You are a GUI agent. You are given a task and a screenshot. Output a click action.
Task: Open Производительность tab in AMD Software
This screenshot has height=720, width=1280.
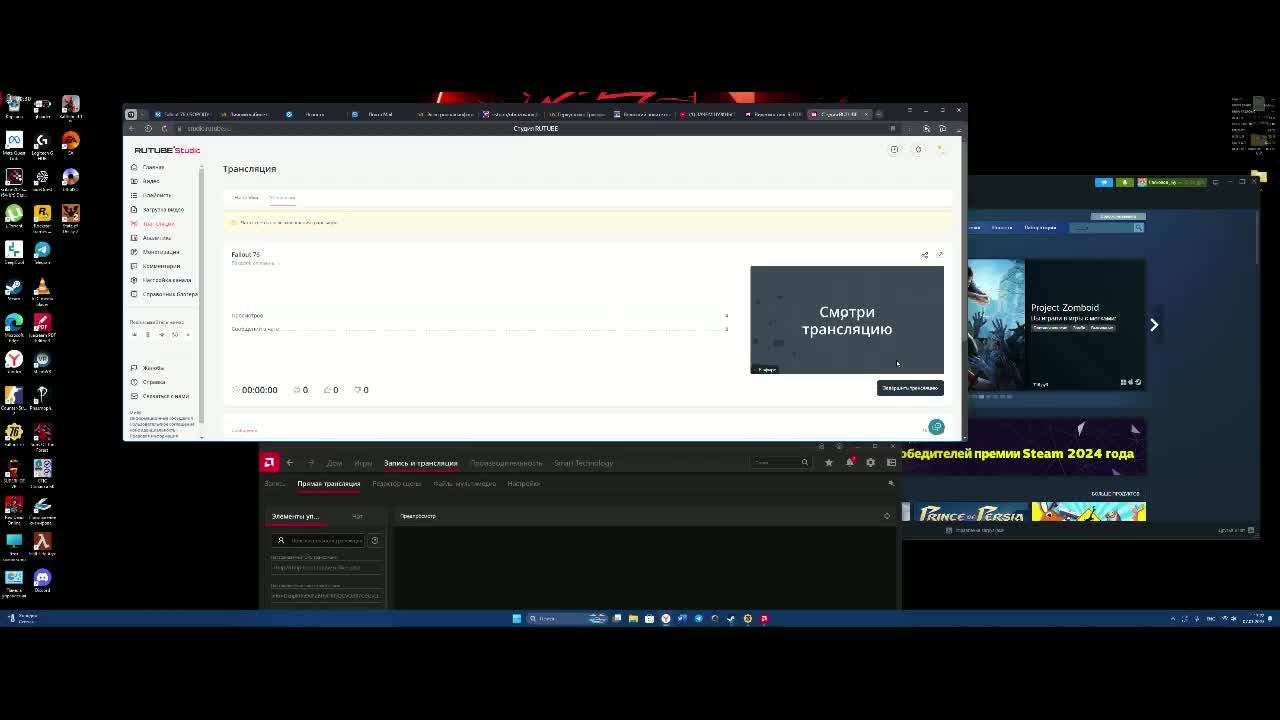[506, 463]
